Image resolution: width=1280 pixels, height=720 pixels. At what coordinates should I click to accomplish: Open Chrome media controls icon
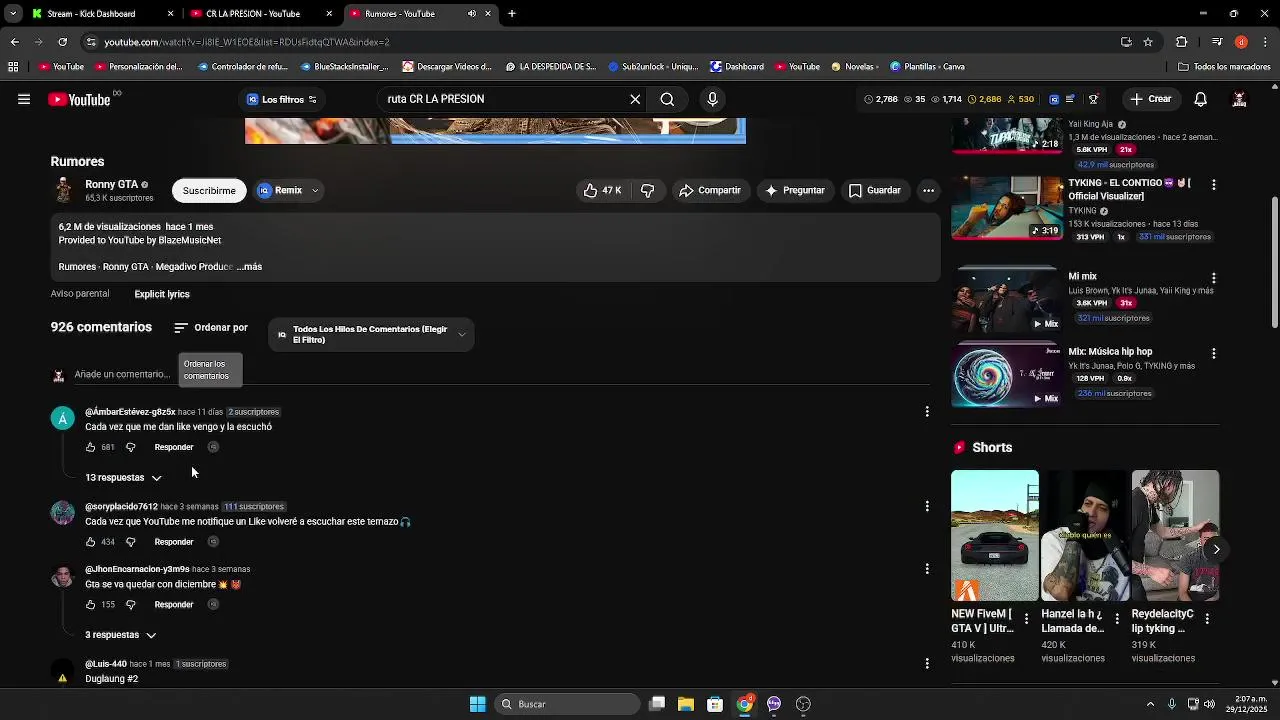pyautogui.click(x=1217, y=42)
